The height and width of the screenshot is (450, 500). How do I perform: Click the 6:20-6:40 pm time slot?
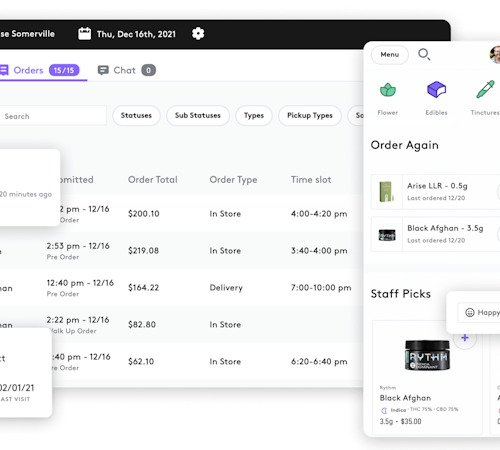(x=319, y=362)
